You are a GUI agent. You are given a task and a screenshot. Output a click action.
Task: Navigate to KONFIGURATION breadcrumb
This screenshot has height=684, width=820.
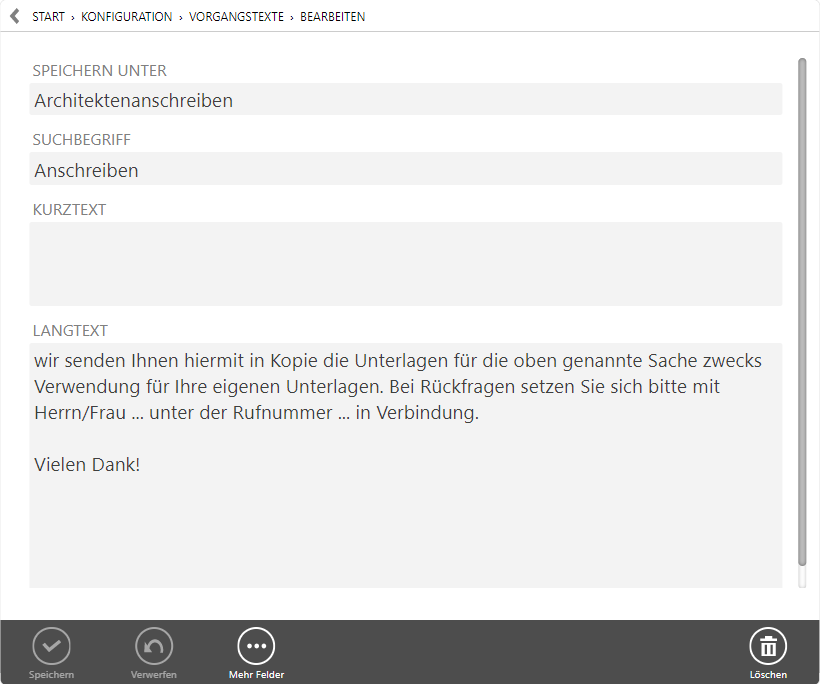click(x=126, y=17)
